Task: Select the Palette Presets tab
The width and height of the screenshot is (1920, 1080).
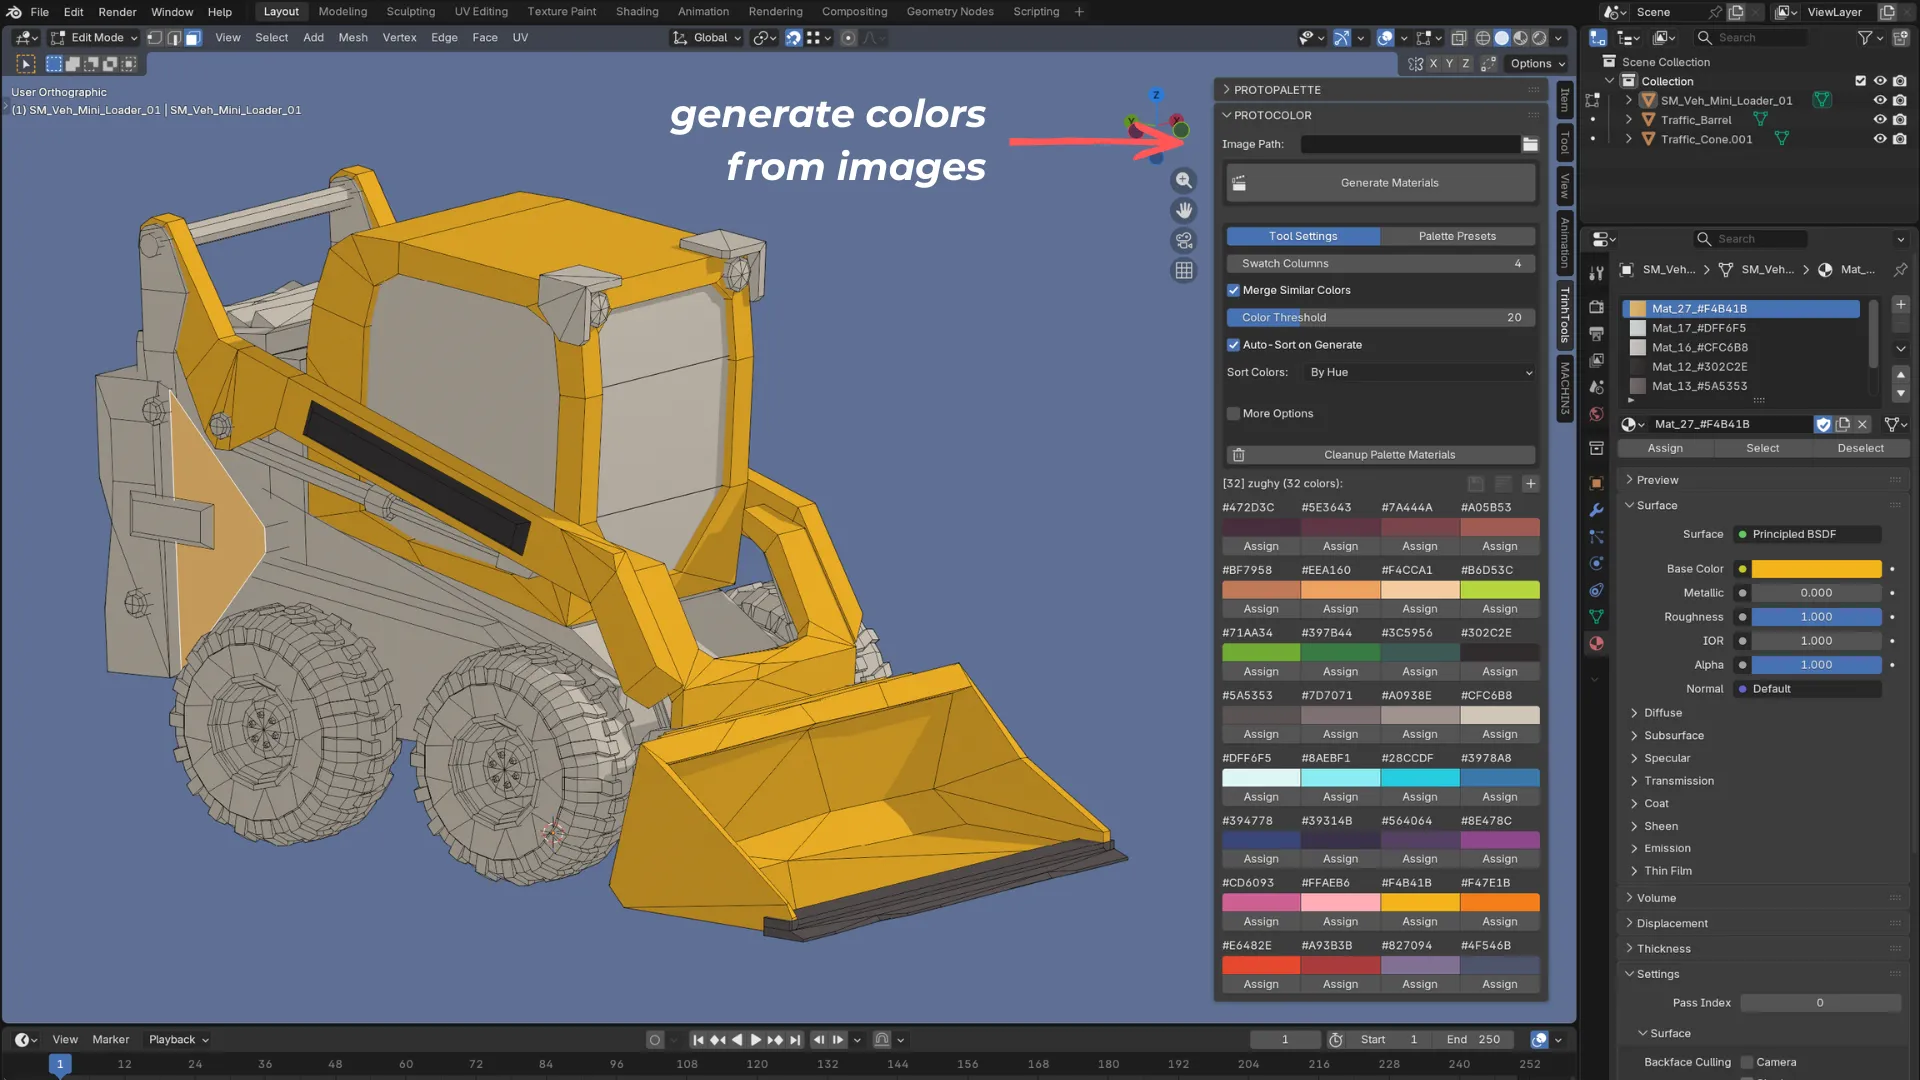Action: click(1457, 236)
